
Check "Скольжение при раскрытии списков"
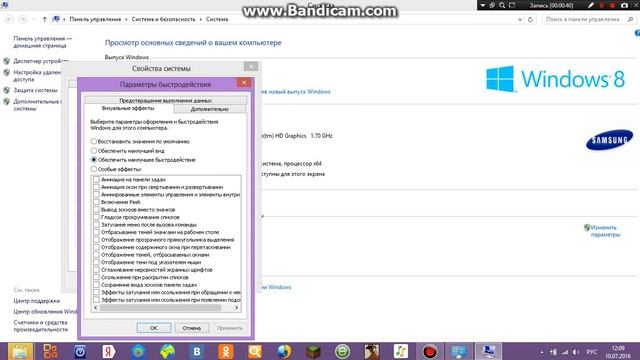pos(96,277)
